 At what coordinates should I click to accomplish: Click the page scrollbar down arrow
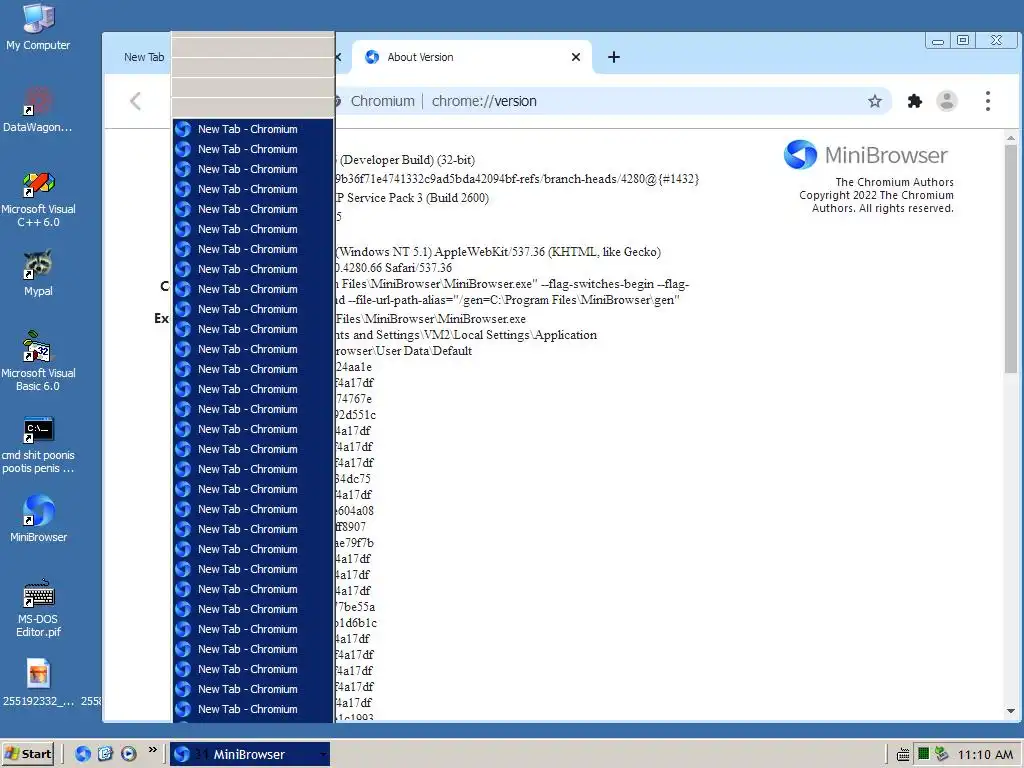1010,711
